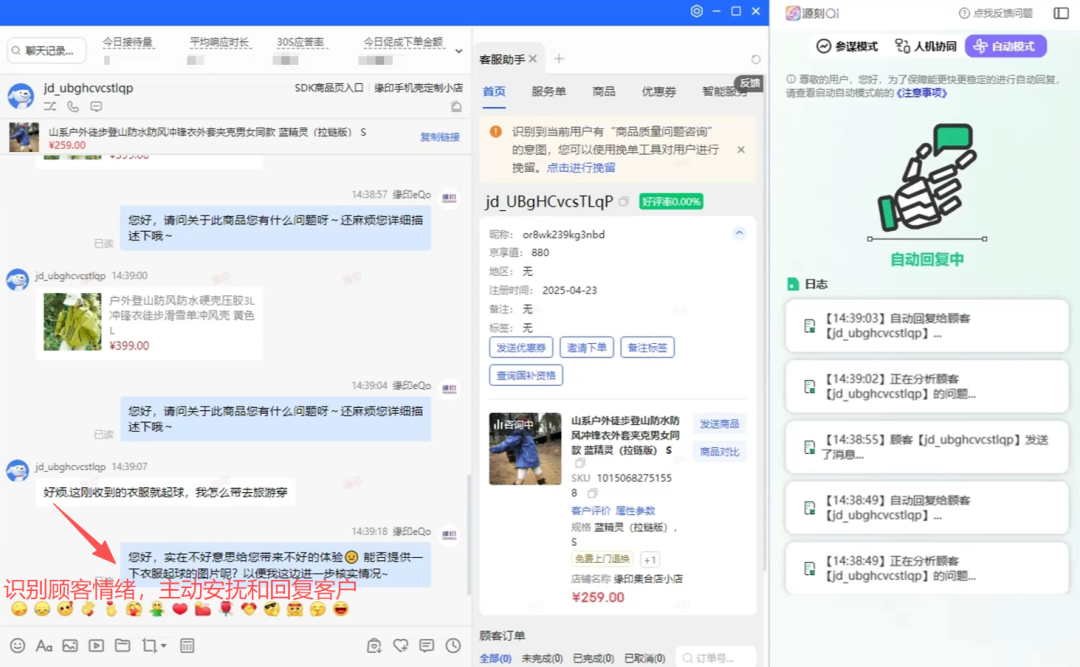Open settings icon in blue title bar
Screen dimensions: 1080x667
[x=697, y=11]
